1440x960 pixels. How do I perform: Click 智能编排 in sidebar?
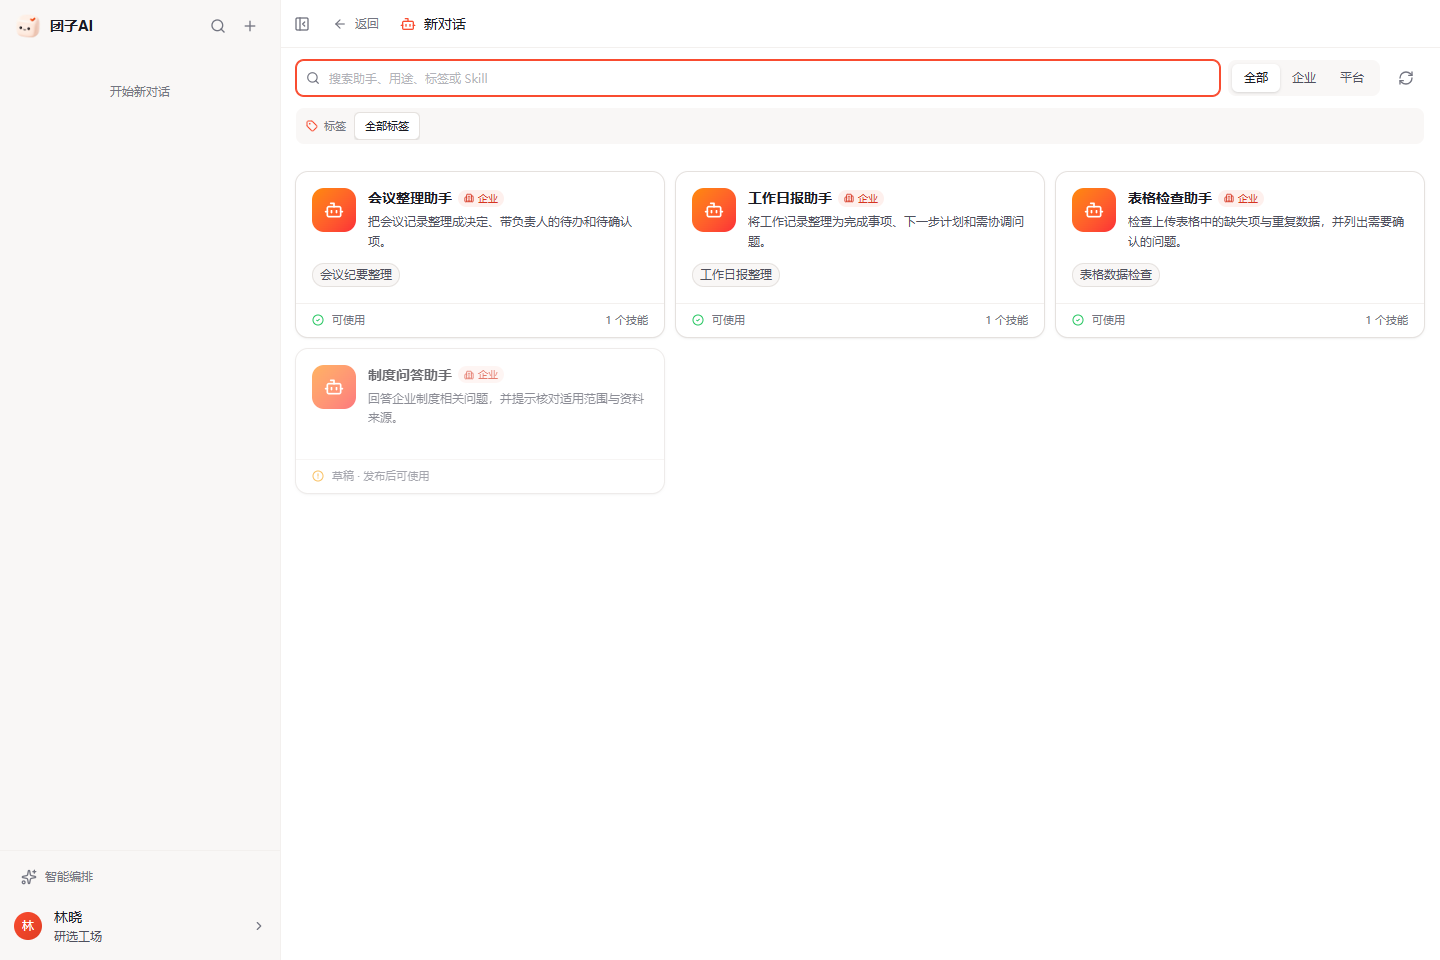58,877
